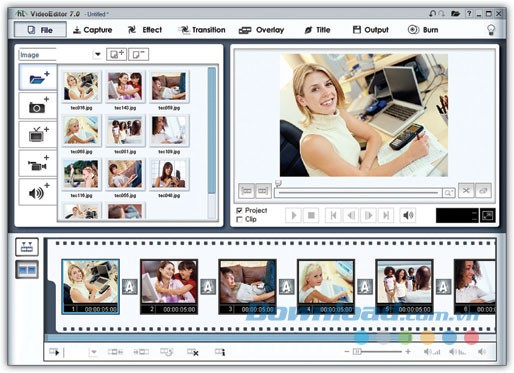Capture from TV with the television icon
514x373 pixels.
[x=38, y=134]
